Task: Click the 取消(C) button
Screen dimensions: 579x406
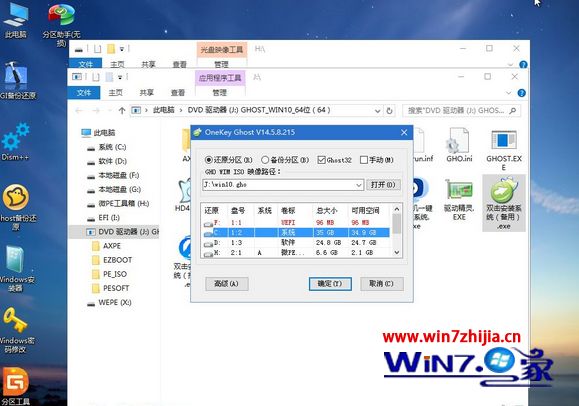Action: click(x=381, y=284)
